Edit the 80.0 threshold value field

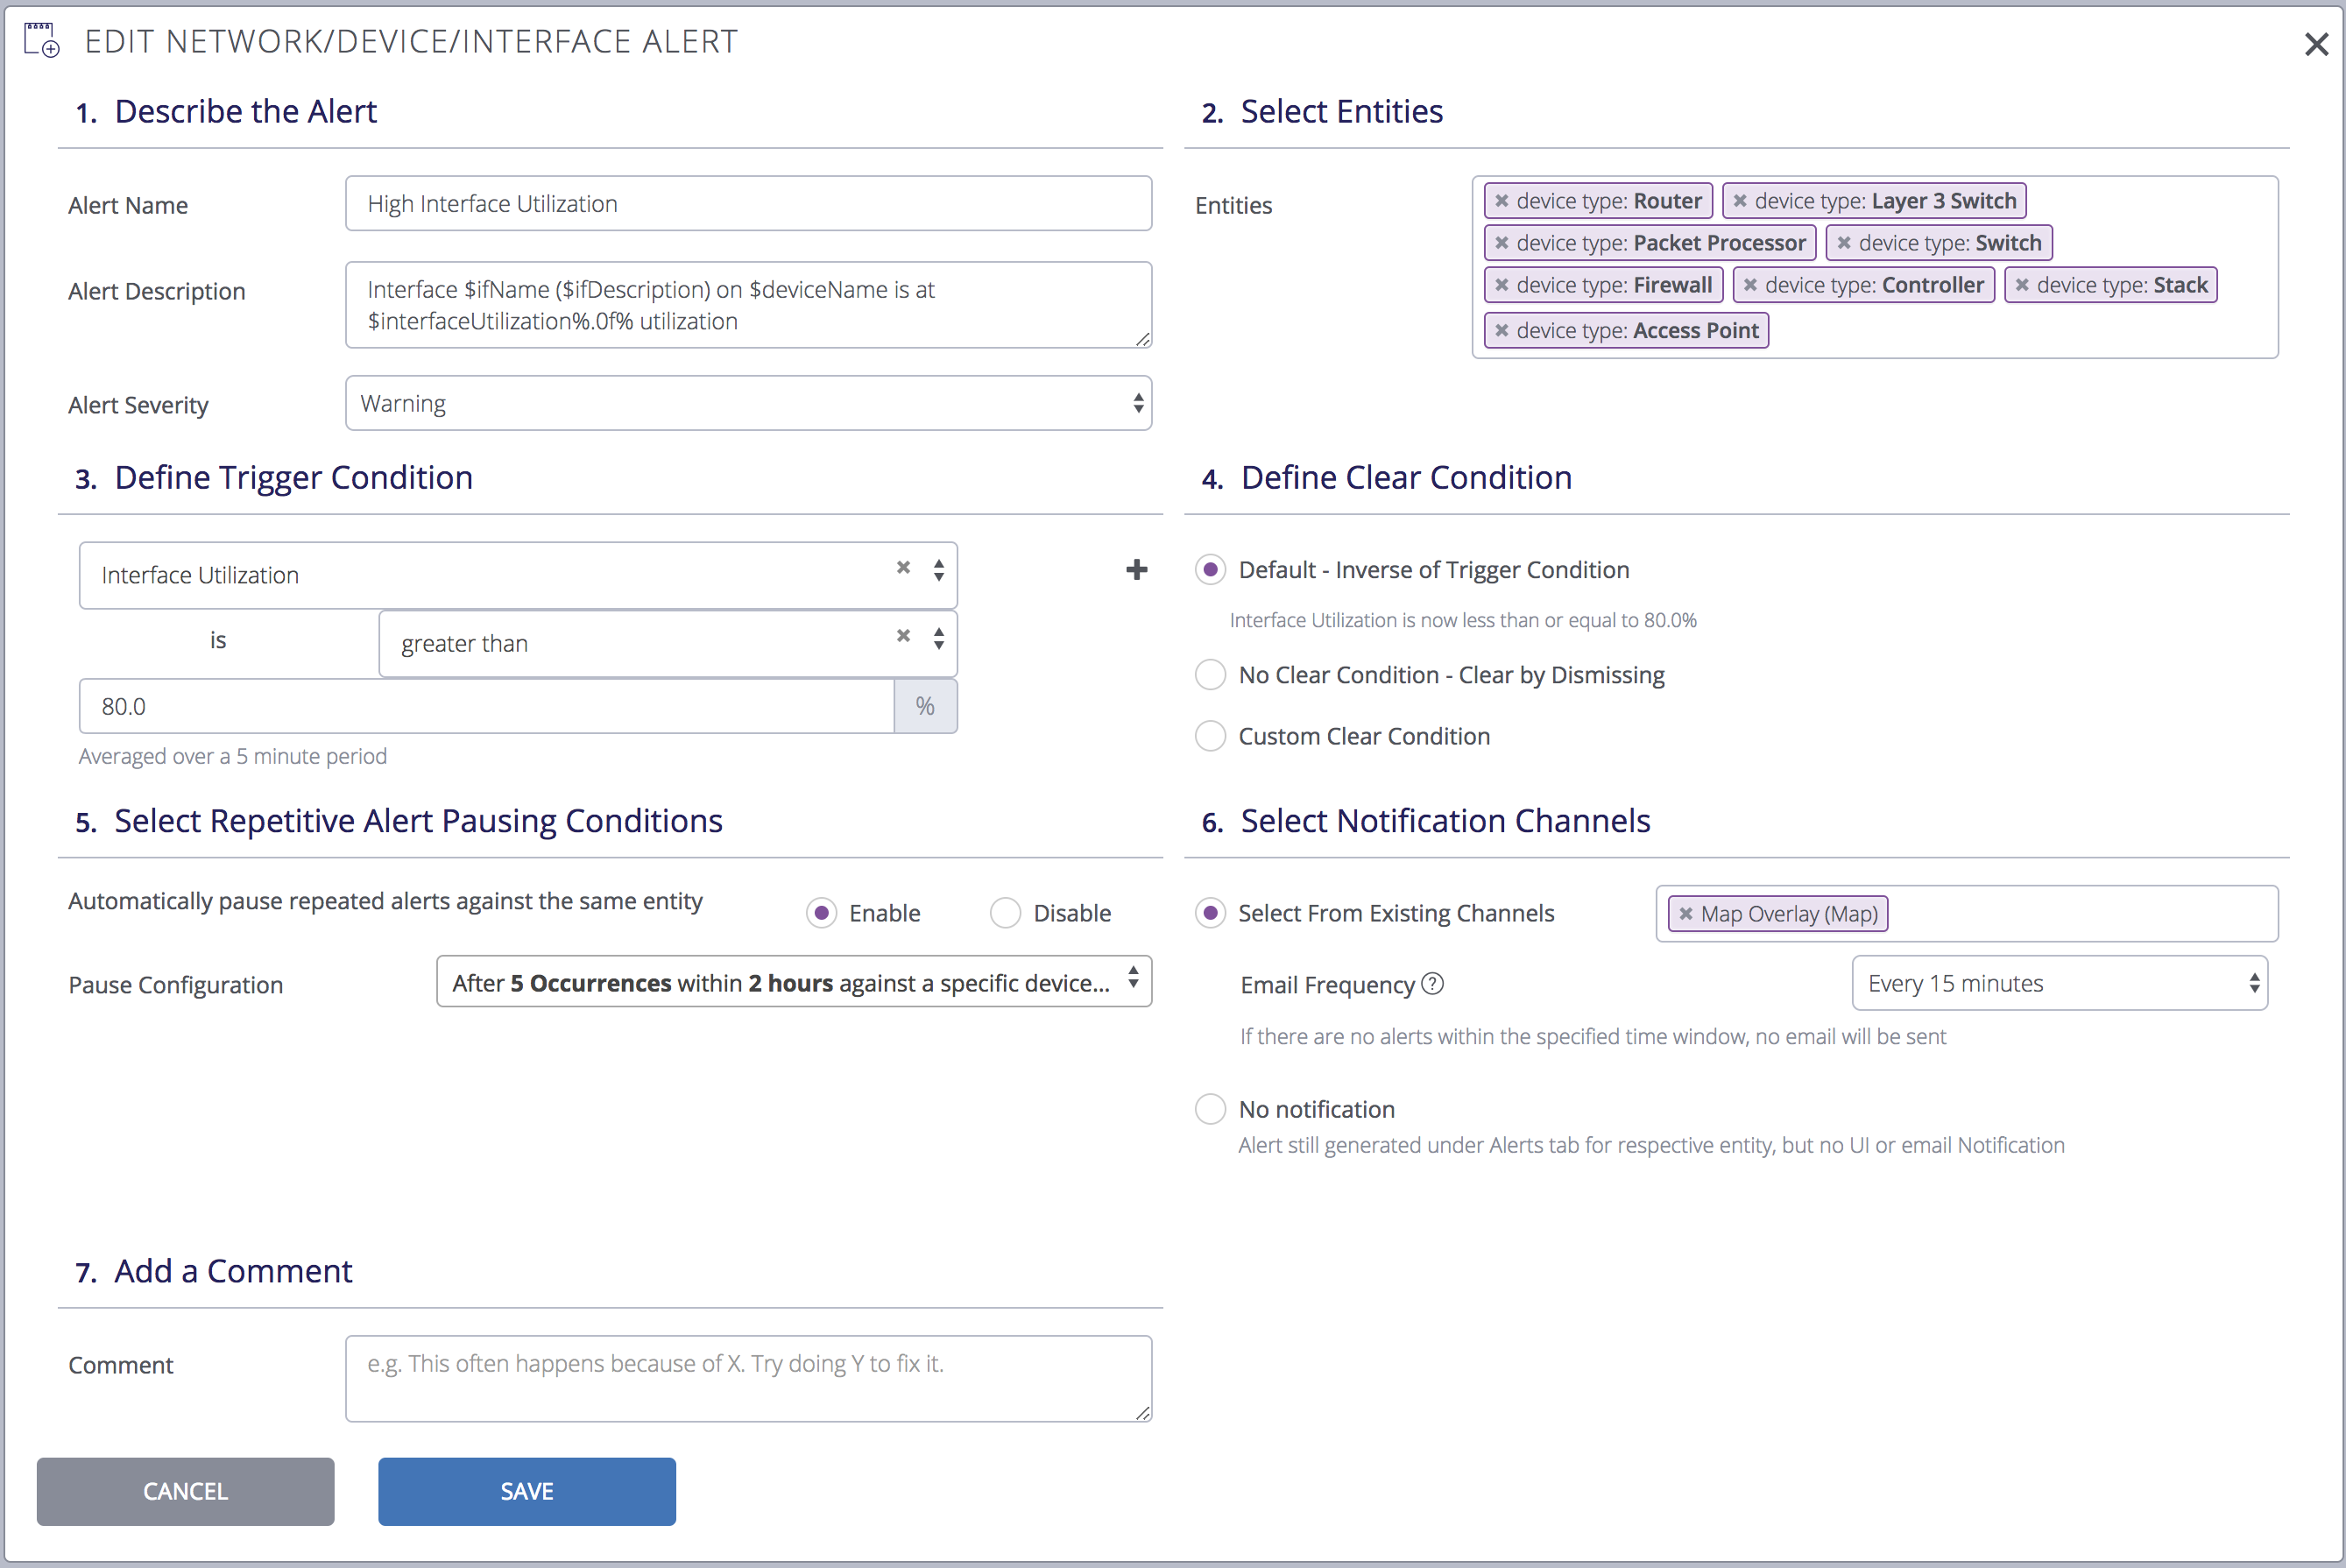click(486, 706)
